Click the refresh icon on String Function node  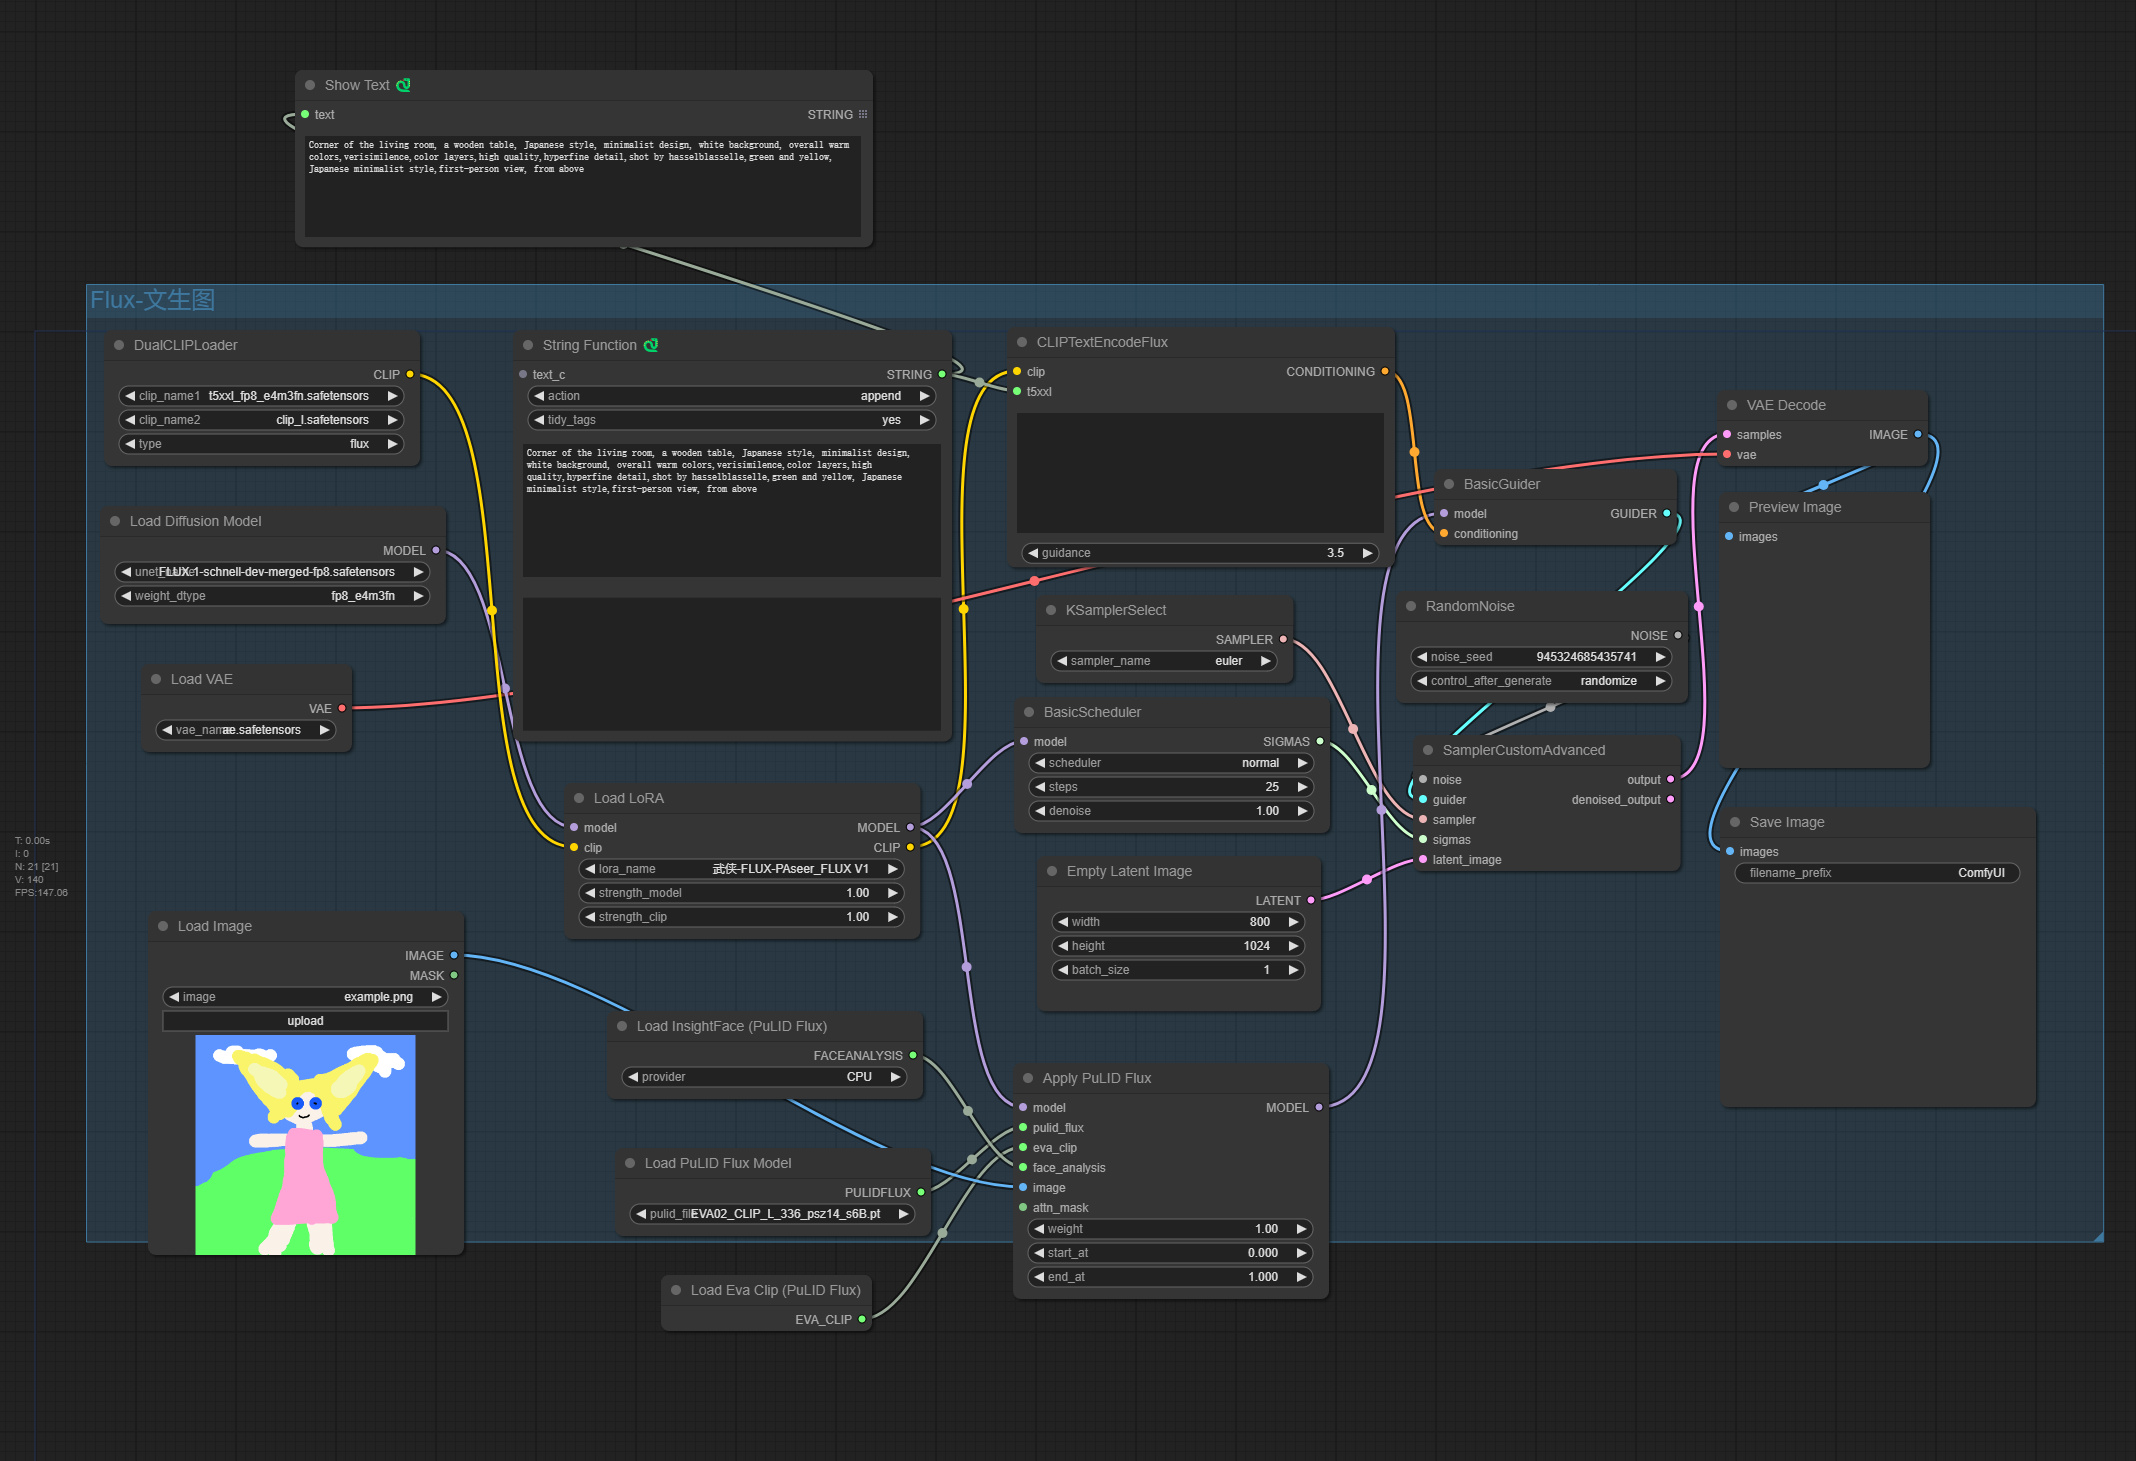pos(651,344)
